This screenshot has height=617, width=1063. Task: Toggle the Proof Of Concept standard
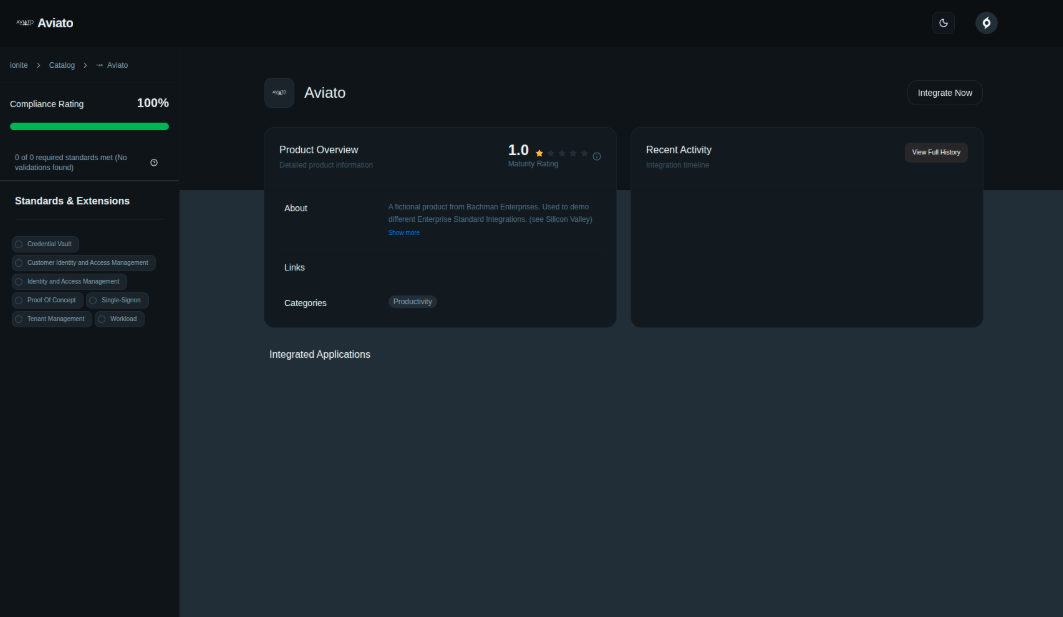pos(47,300)
